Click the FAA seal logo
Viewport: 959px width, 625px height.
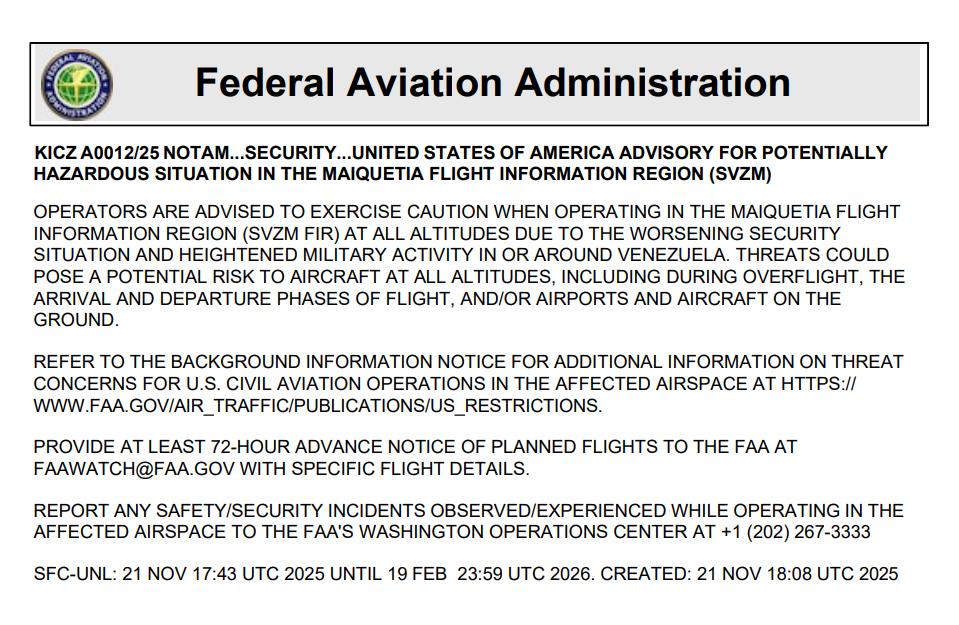coord(77,84)
